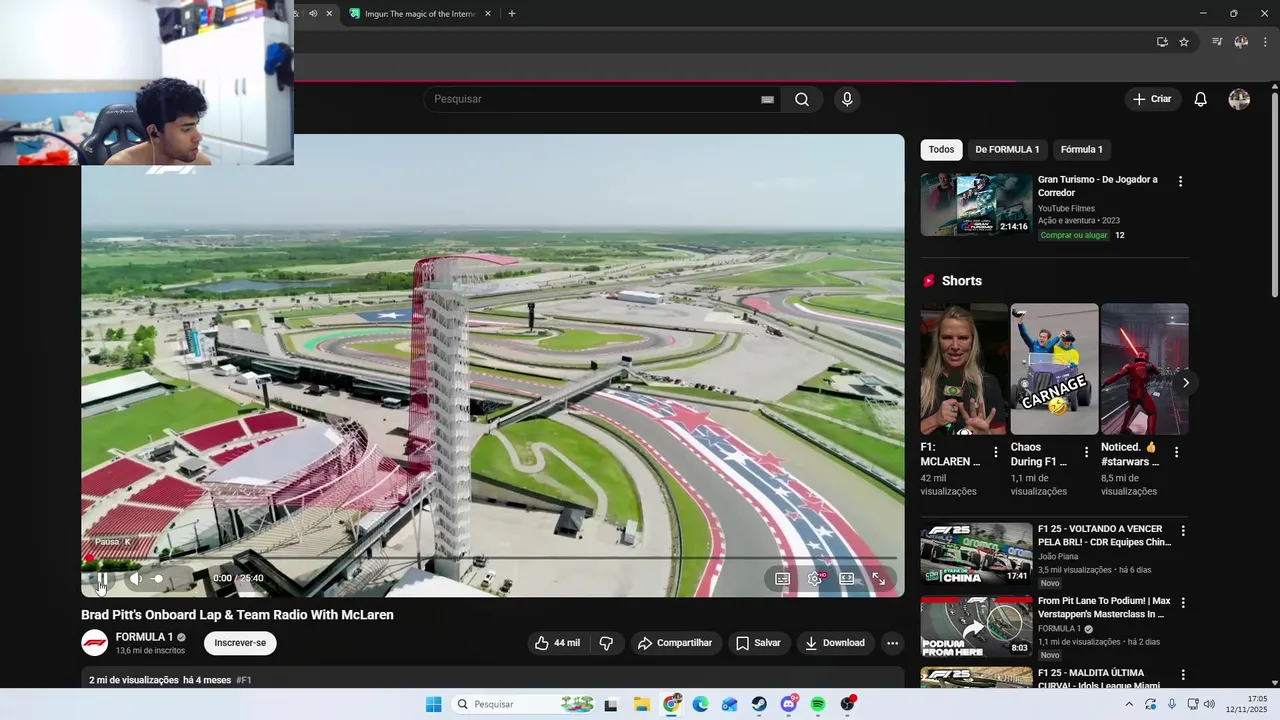The width and height of the screenshot is (1280, 720).
Task: Pause the video with the player button
Action: point(101,578)
